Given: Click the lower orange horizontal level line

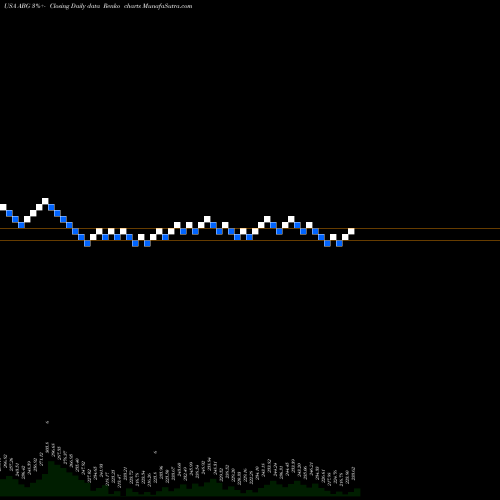Looking at the screenshot, I should tap(250, 240).
